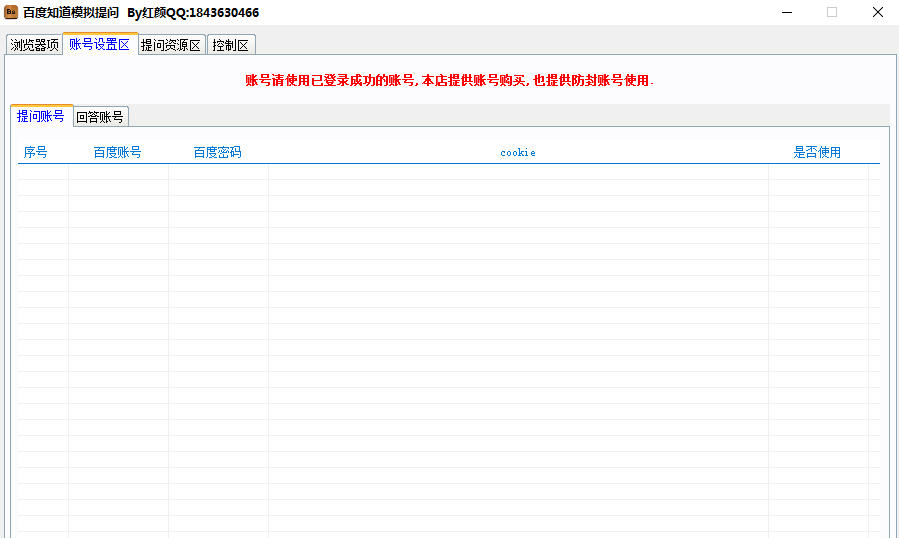Click the window title 百度知道模拟提问
Viewport: 901px width, 538px height.
tap(71, 13)
